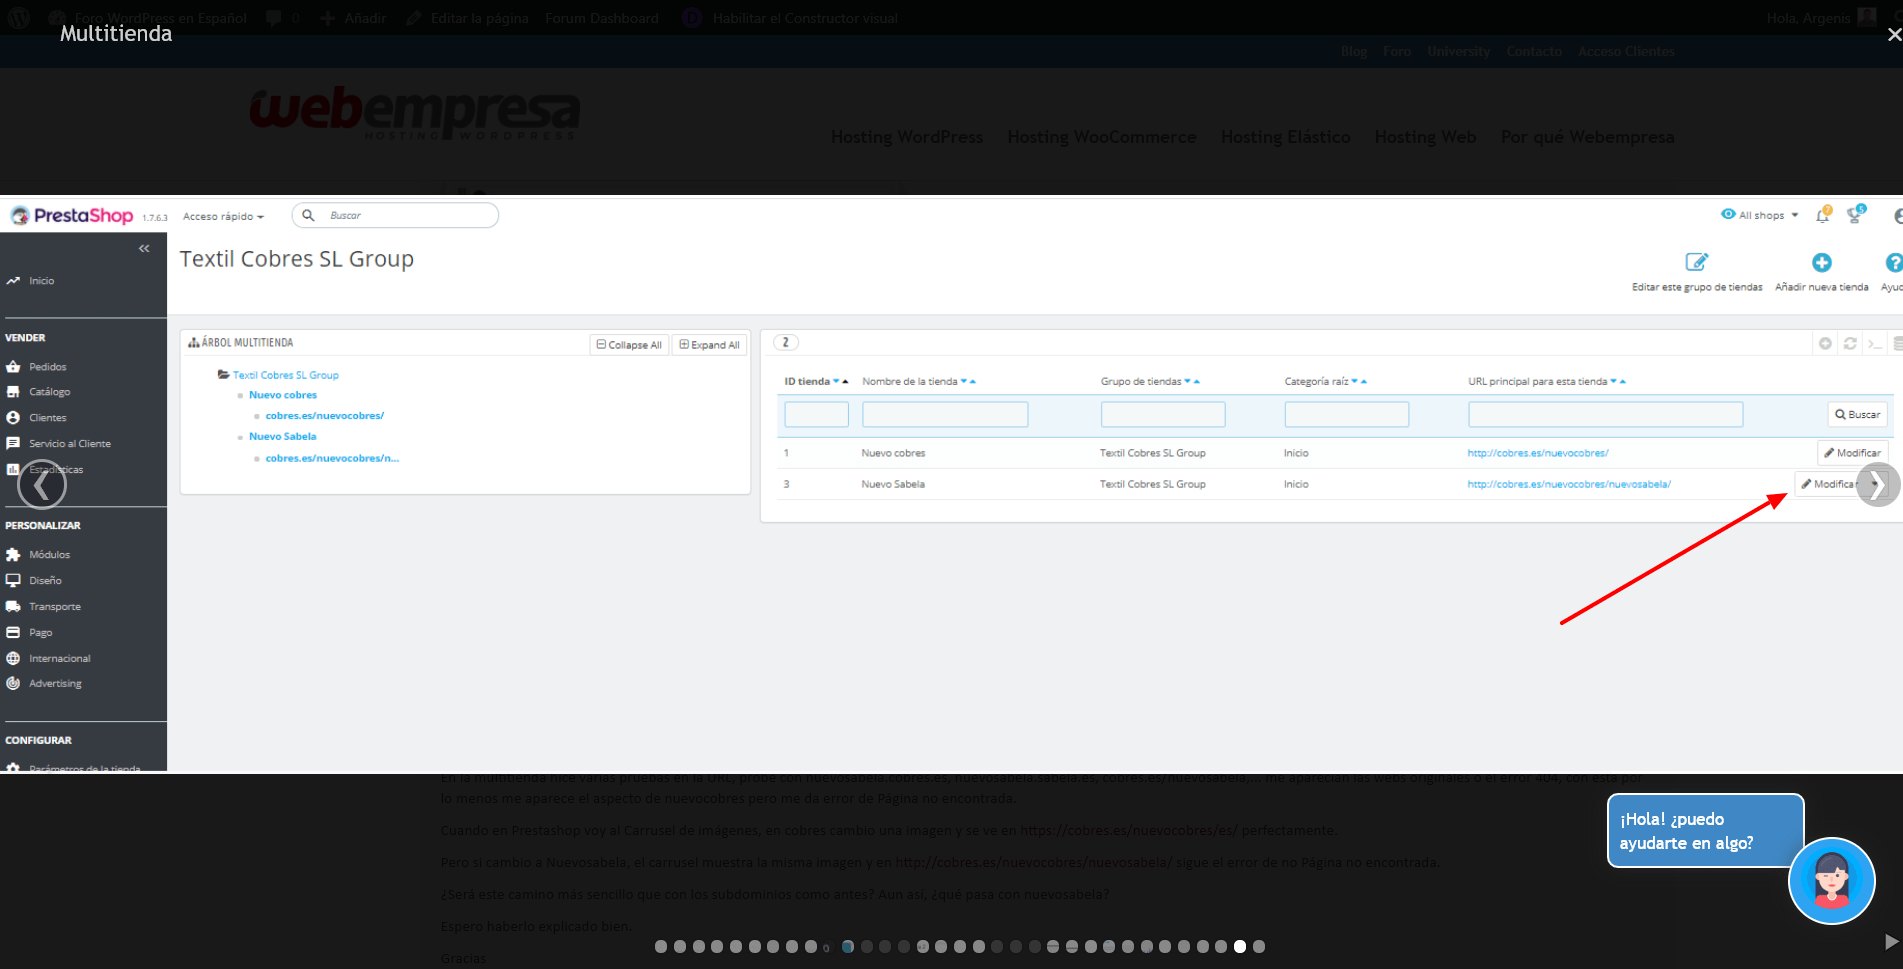Sort Nombre de la tienda descending arrow
The image size is (1903, 969).
tap(964, 382)
